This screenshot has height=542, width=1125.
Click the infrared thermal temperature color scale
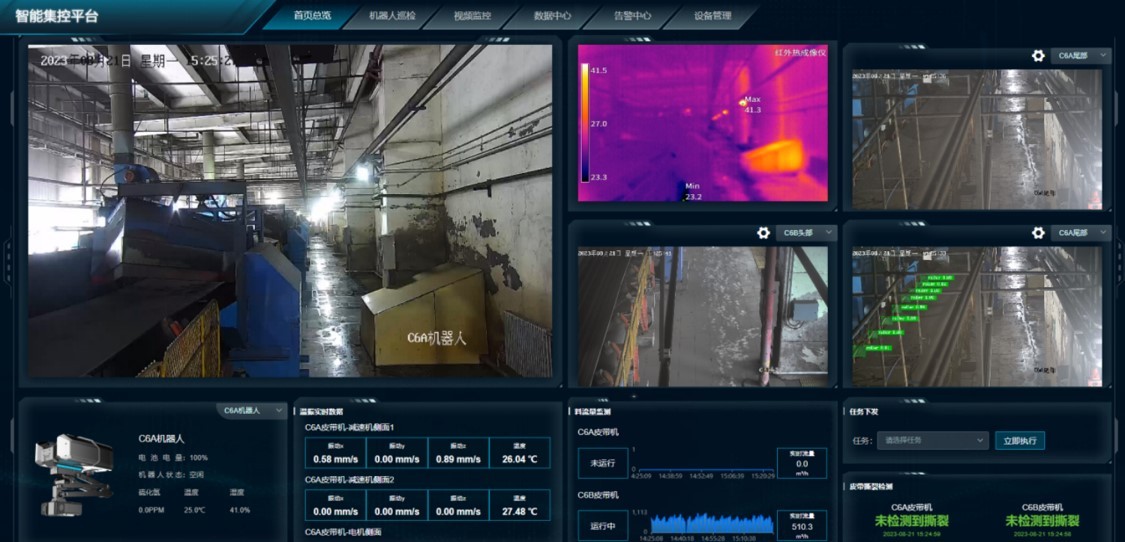pyautogui.click(x=585, y=122)
